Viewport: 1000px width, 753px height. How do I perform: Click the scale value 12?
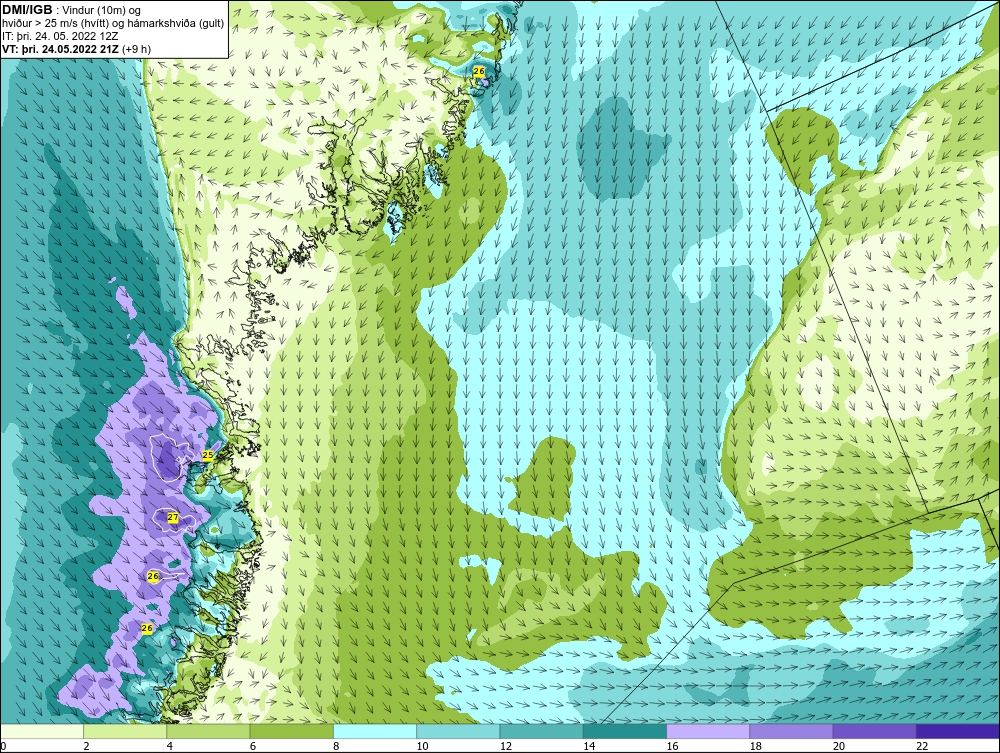coord(506,747)
